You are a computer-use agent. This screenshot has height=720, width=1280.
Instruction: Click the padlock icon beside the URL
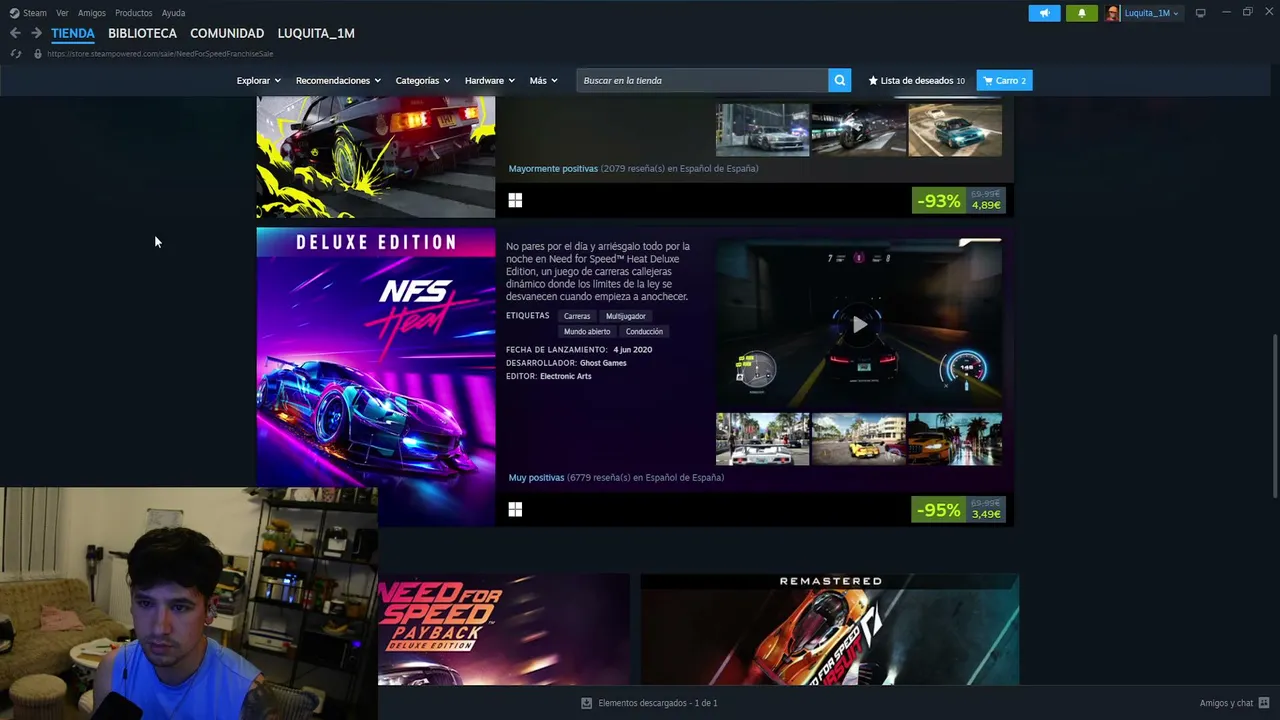(37, 53)
